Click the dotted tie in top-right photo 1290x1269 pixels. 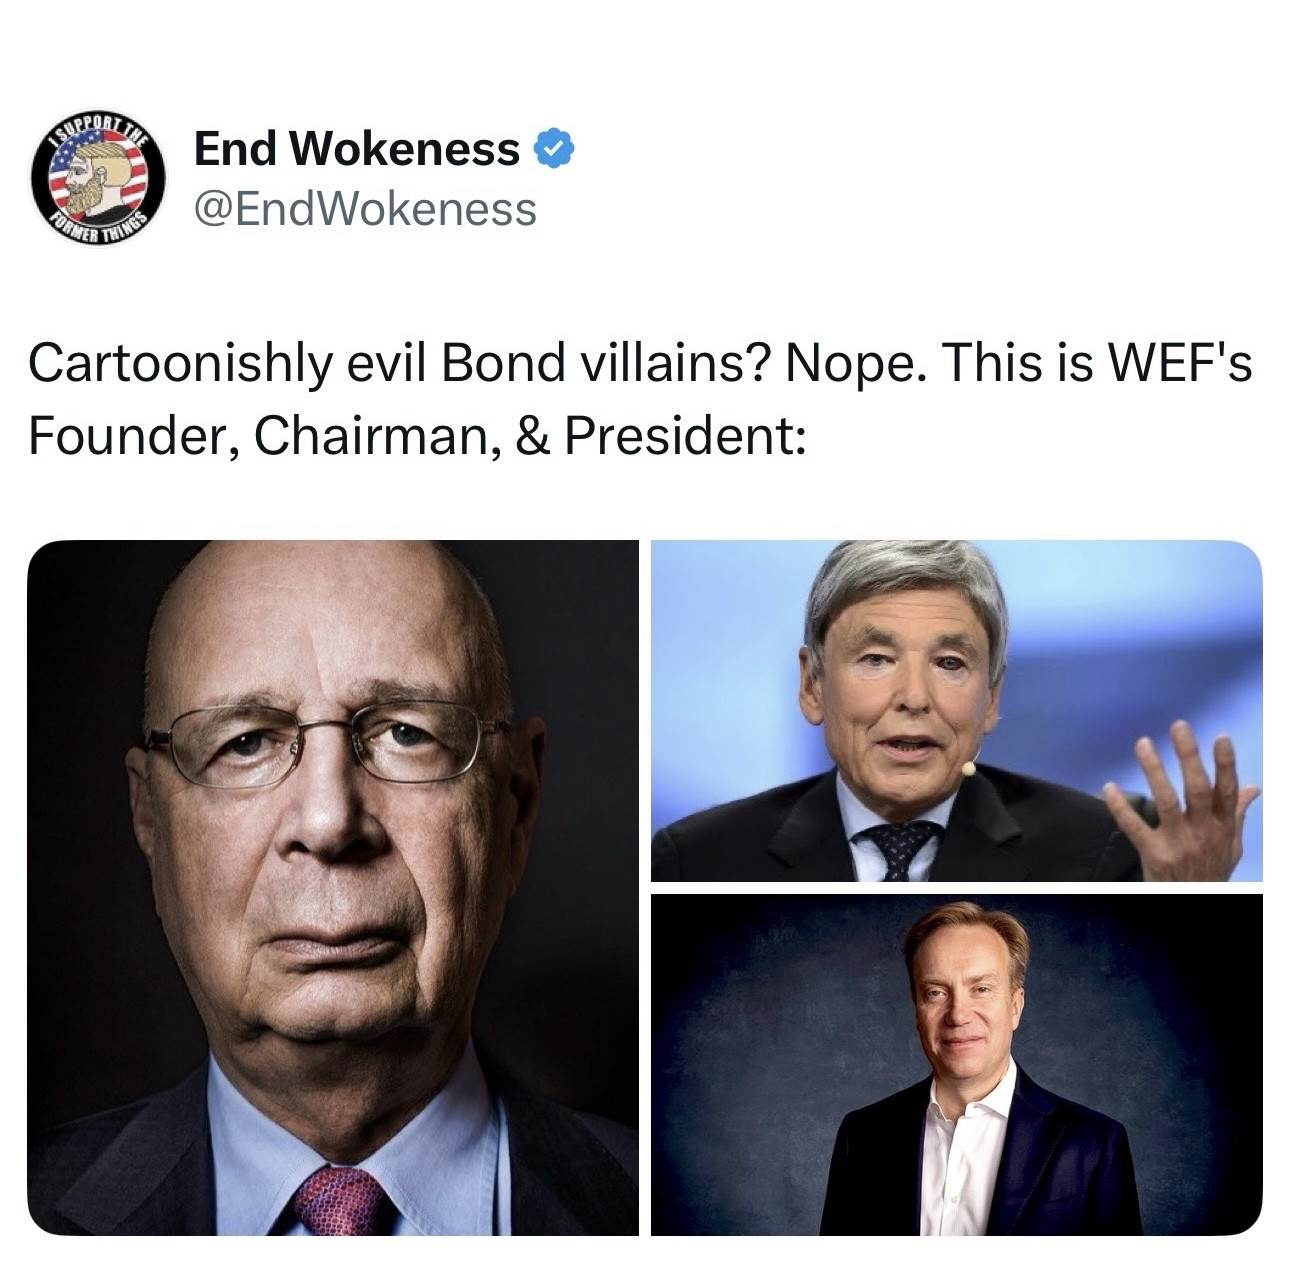coord(895,850)
